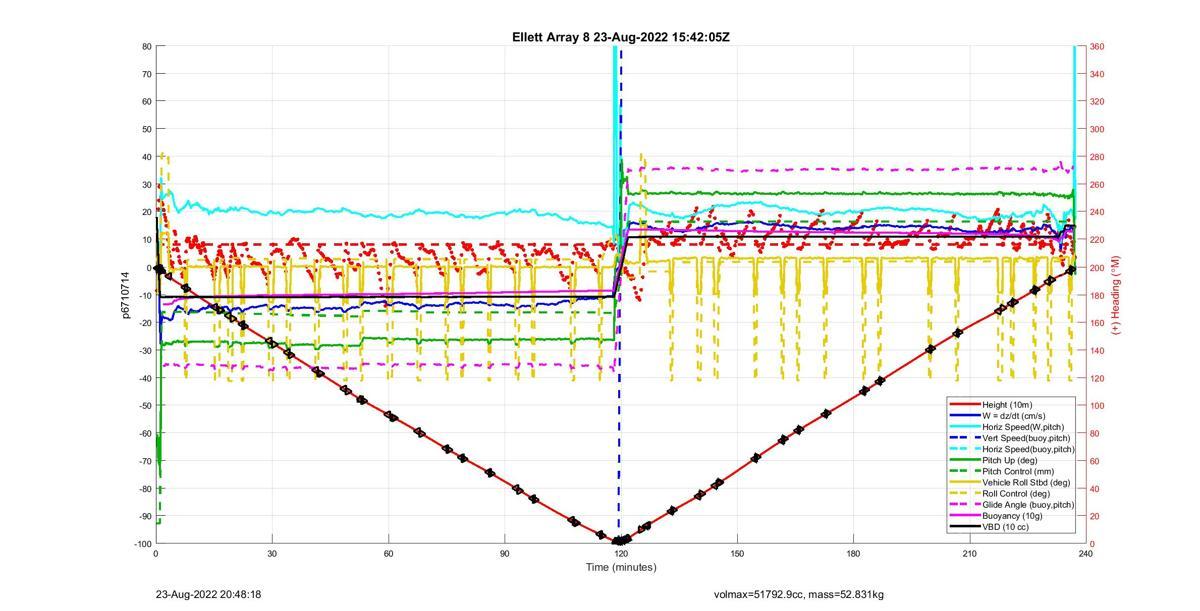
Task: Click the x-axis tick label 150
Action: coord(737,553)
